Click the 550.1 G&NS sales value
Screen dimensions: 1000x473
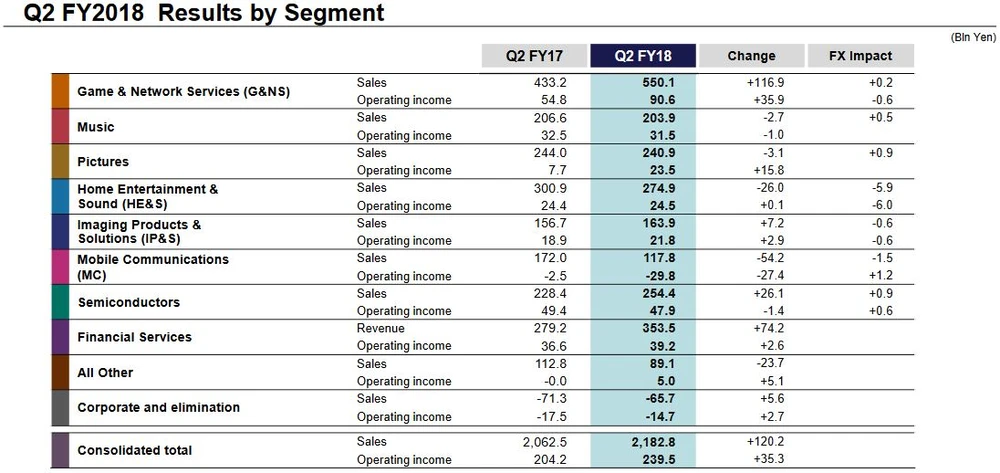[x=658, y=83]
